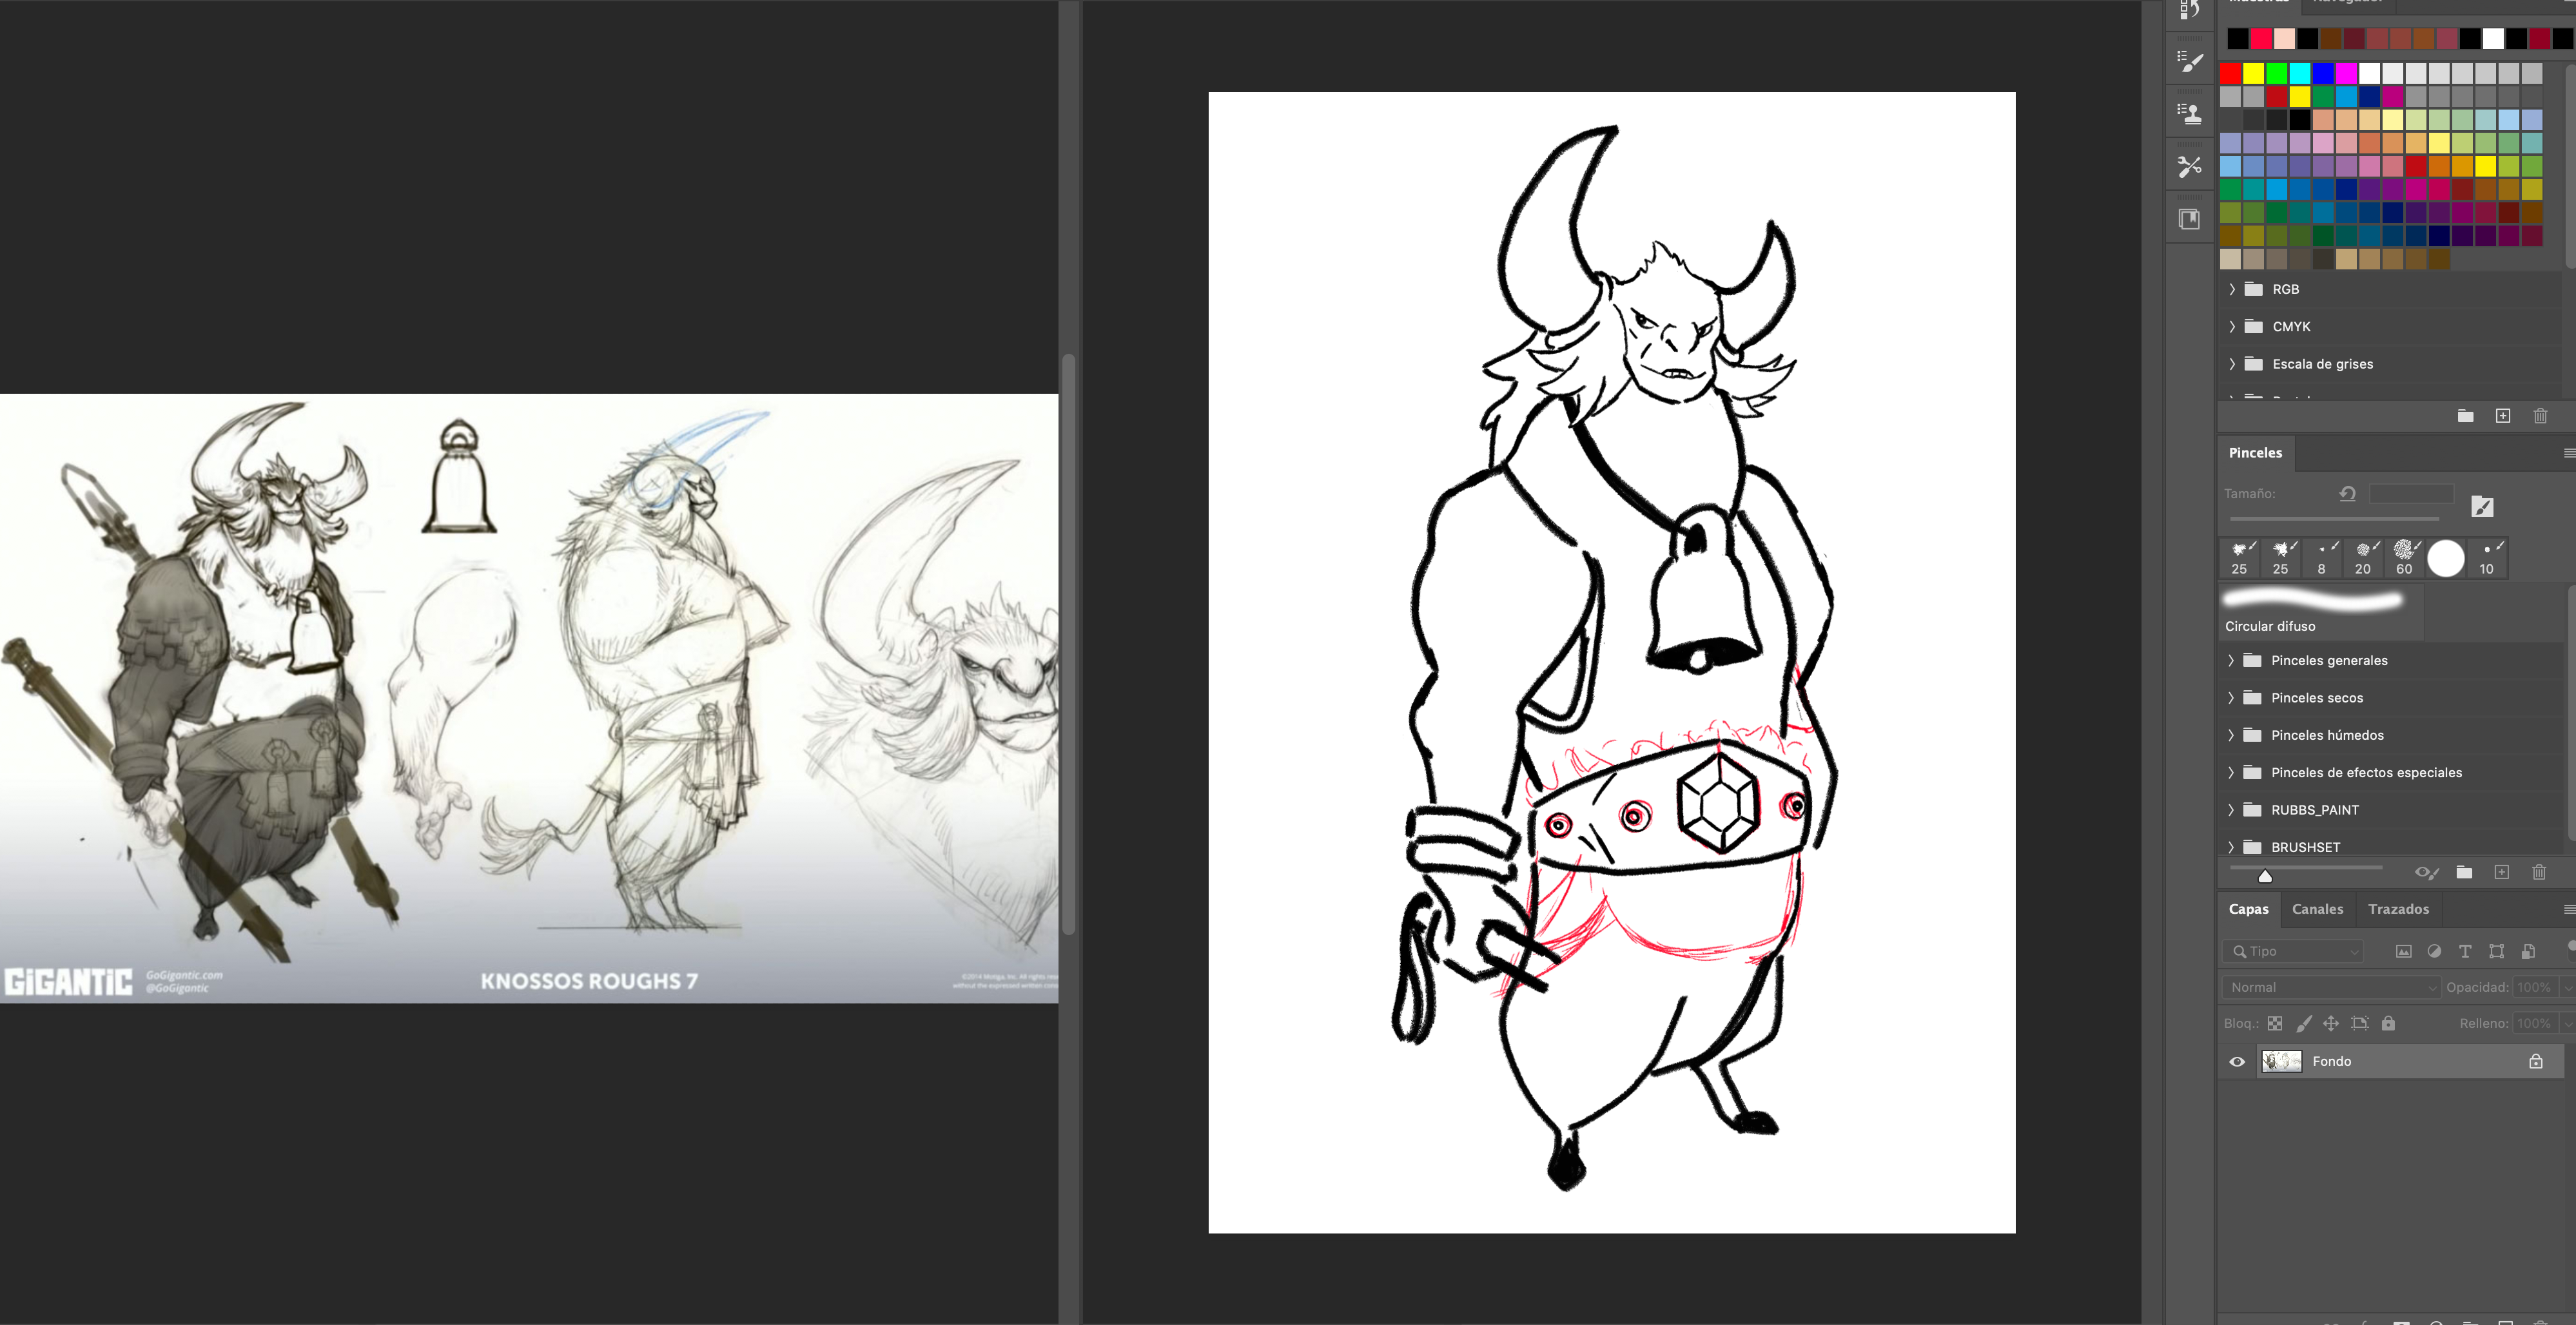Toggle filter for shape layers icon
Viewport: 2576px width, 1325px height.
click(x=2496, y=952)
